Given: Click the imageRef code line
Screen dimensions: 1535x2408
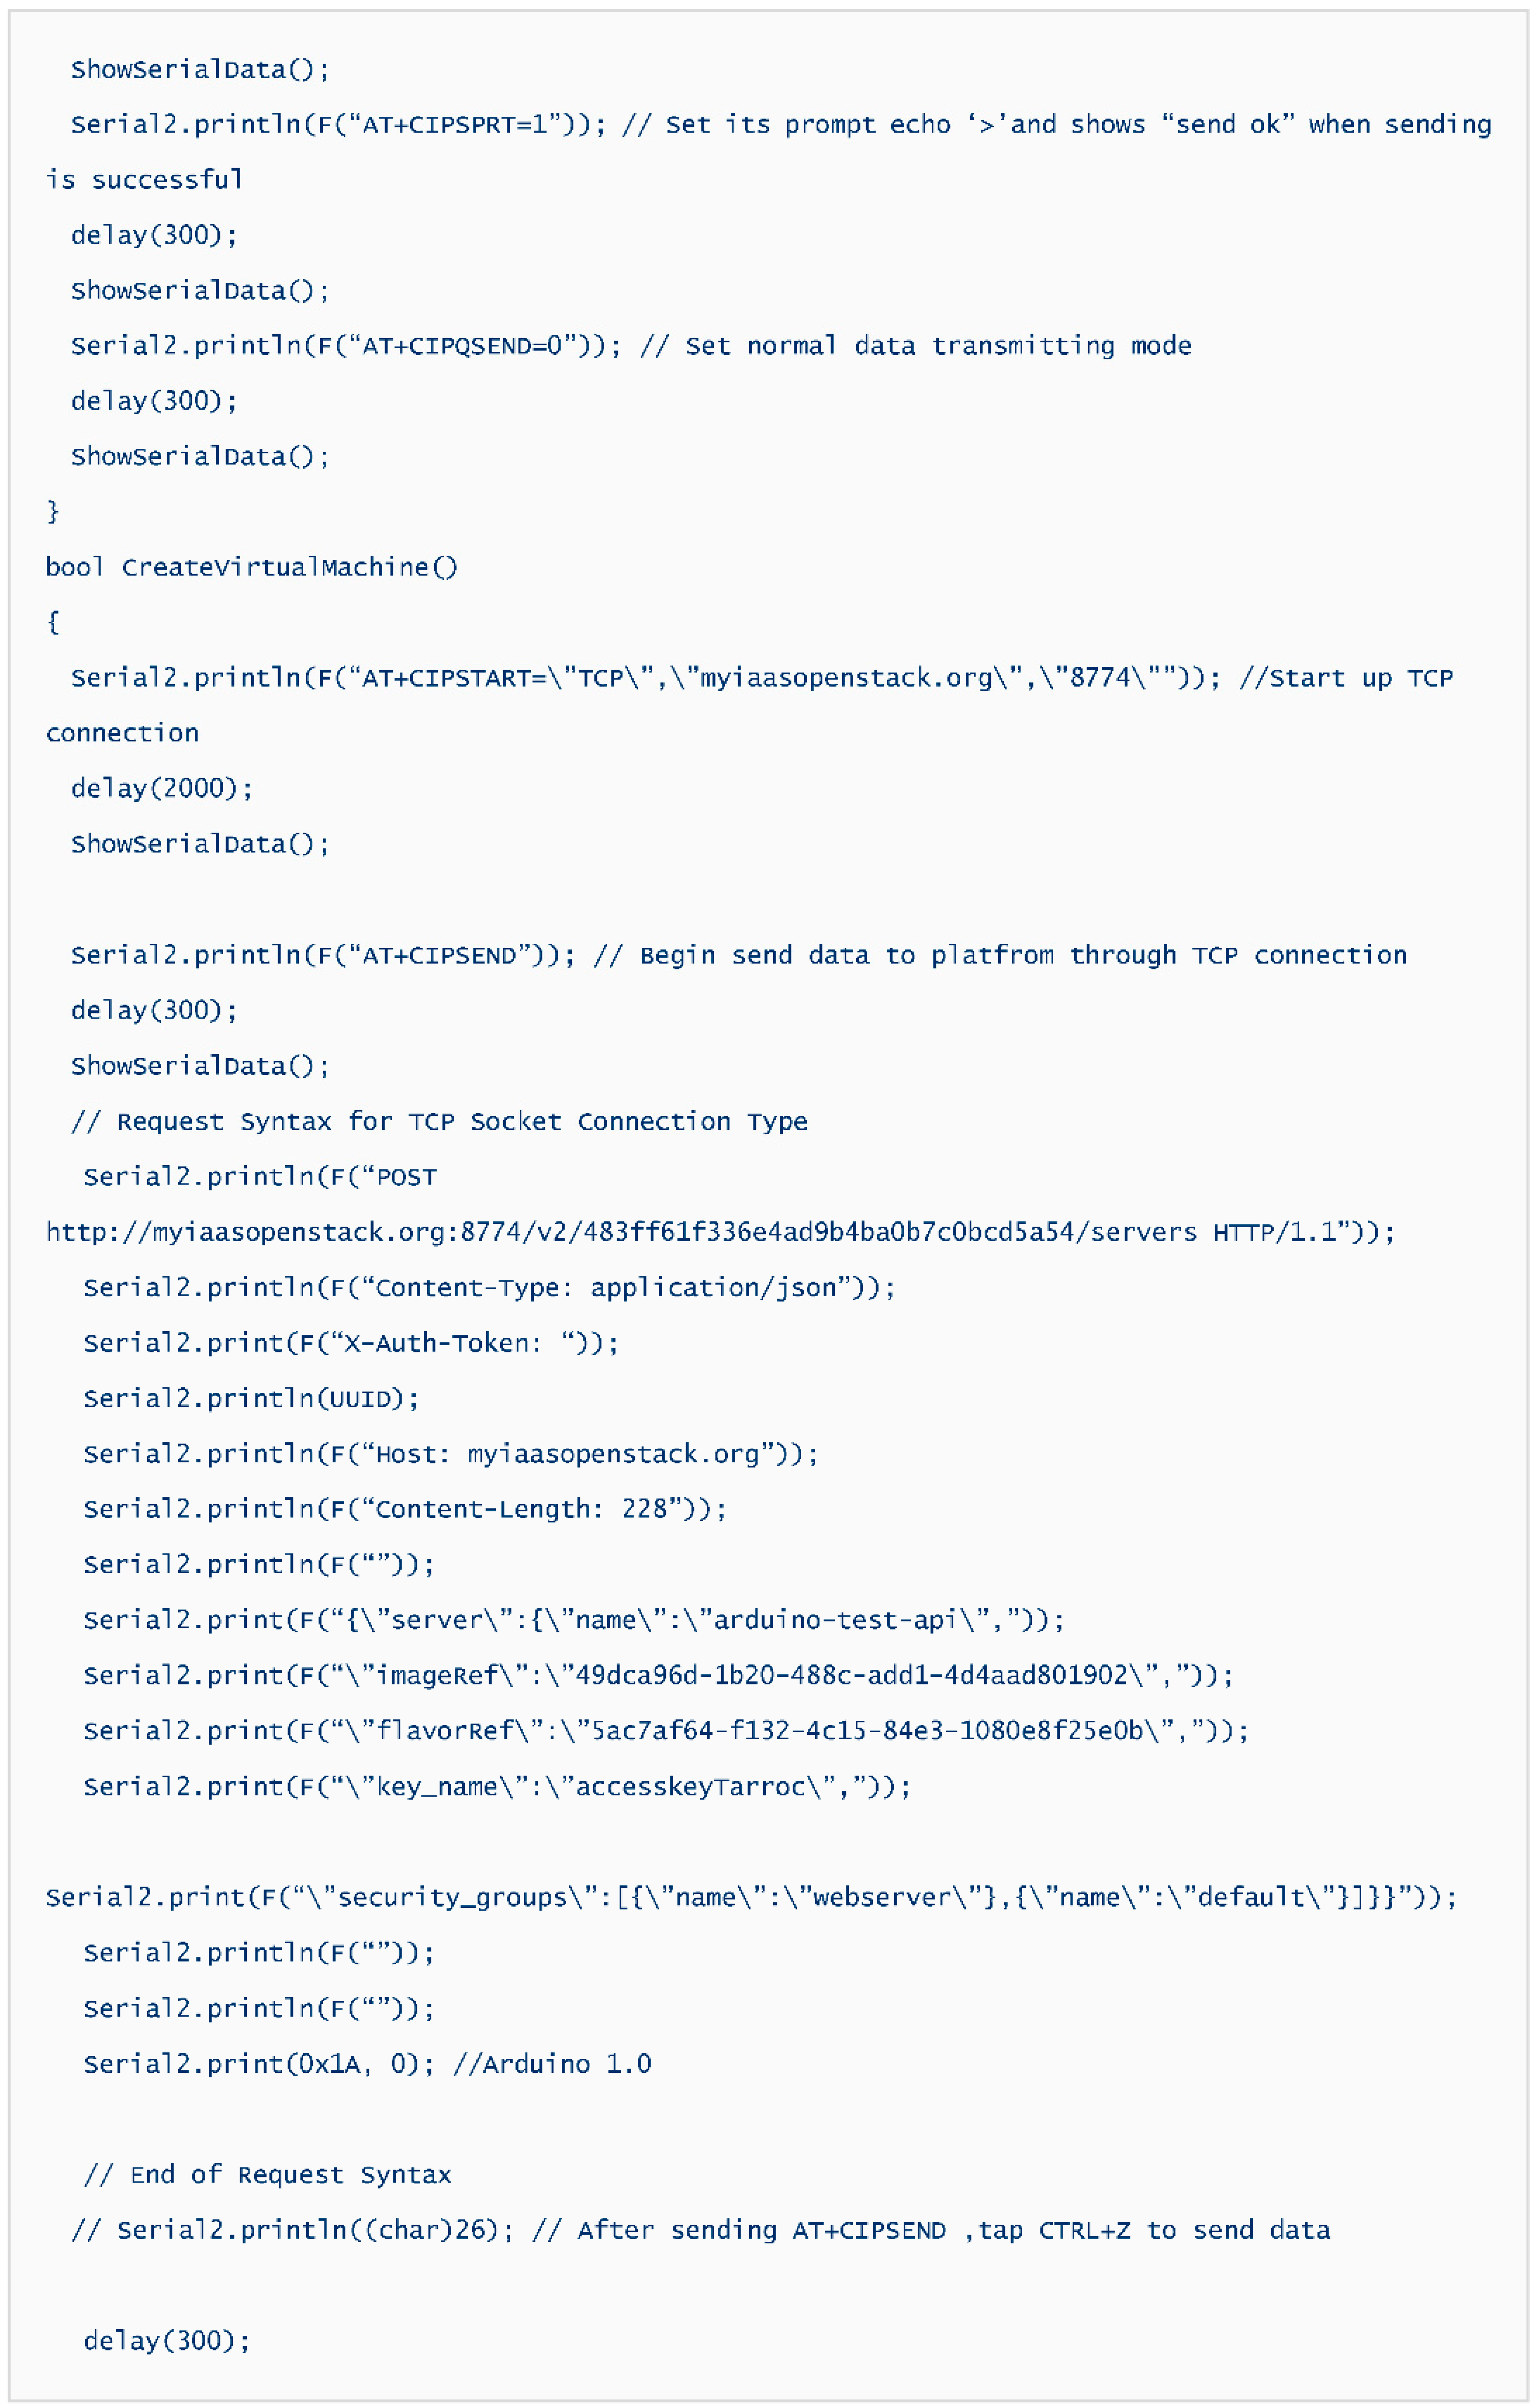Looking at the screenshot, I should pos(658,1675).
